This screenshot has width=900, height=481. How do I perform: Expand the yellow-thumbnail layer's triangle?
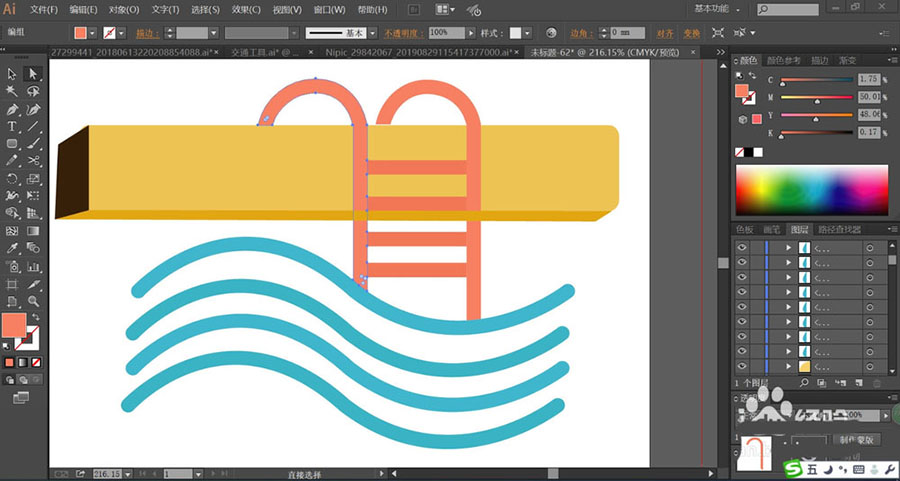coord(788,366)
